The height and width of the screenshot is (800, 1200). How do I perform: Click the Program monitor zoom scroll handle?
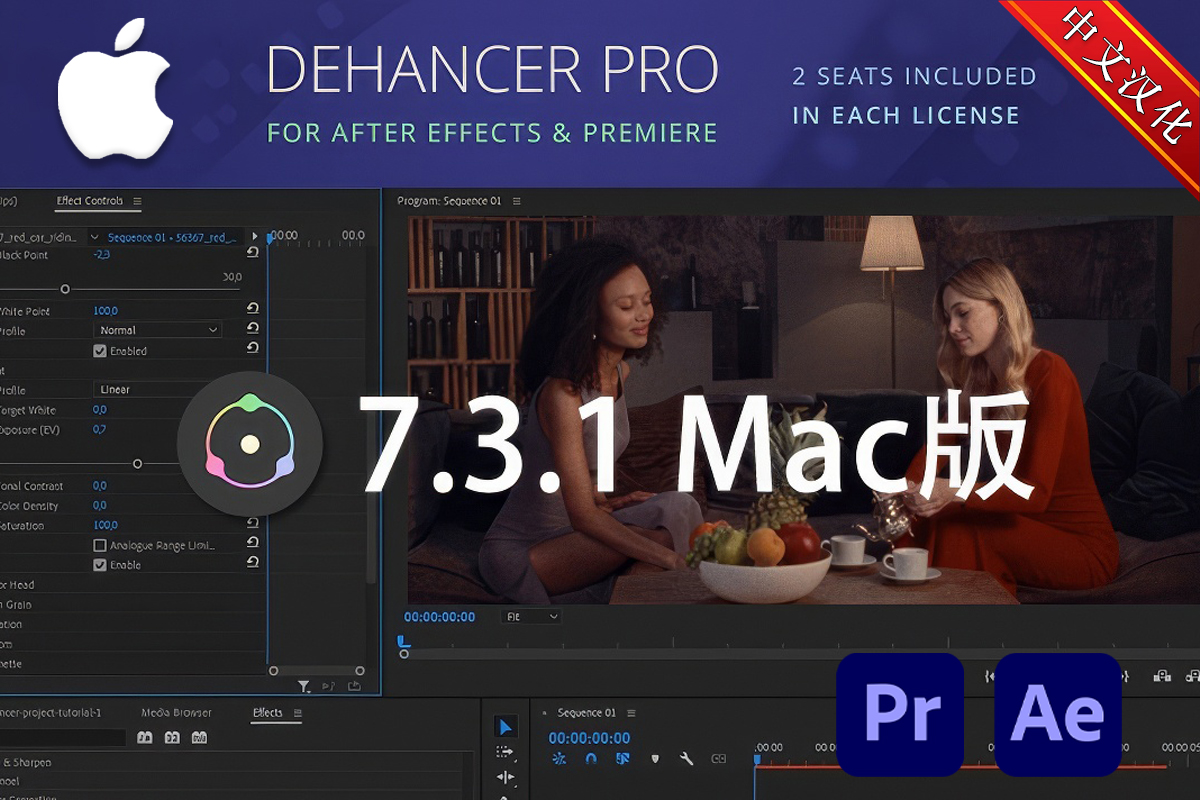(x=404, y=653)
